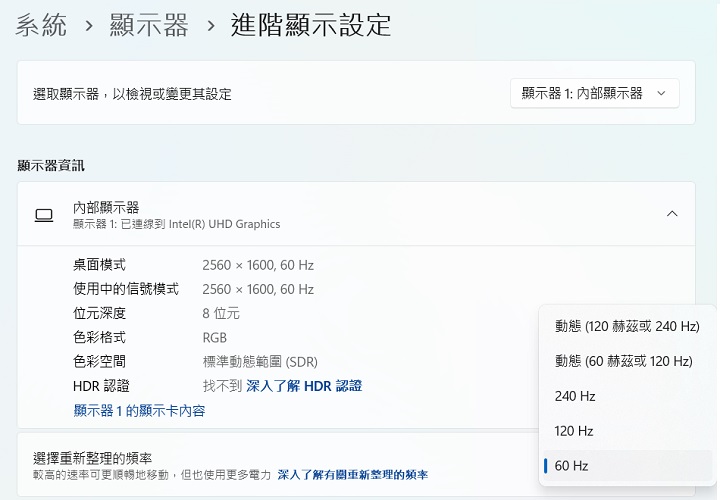Click 選取顯示器,以檢視或變更其設定 text
720x500 pixels.
(x=132, y=94)
